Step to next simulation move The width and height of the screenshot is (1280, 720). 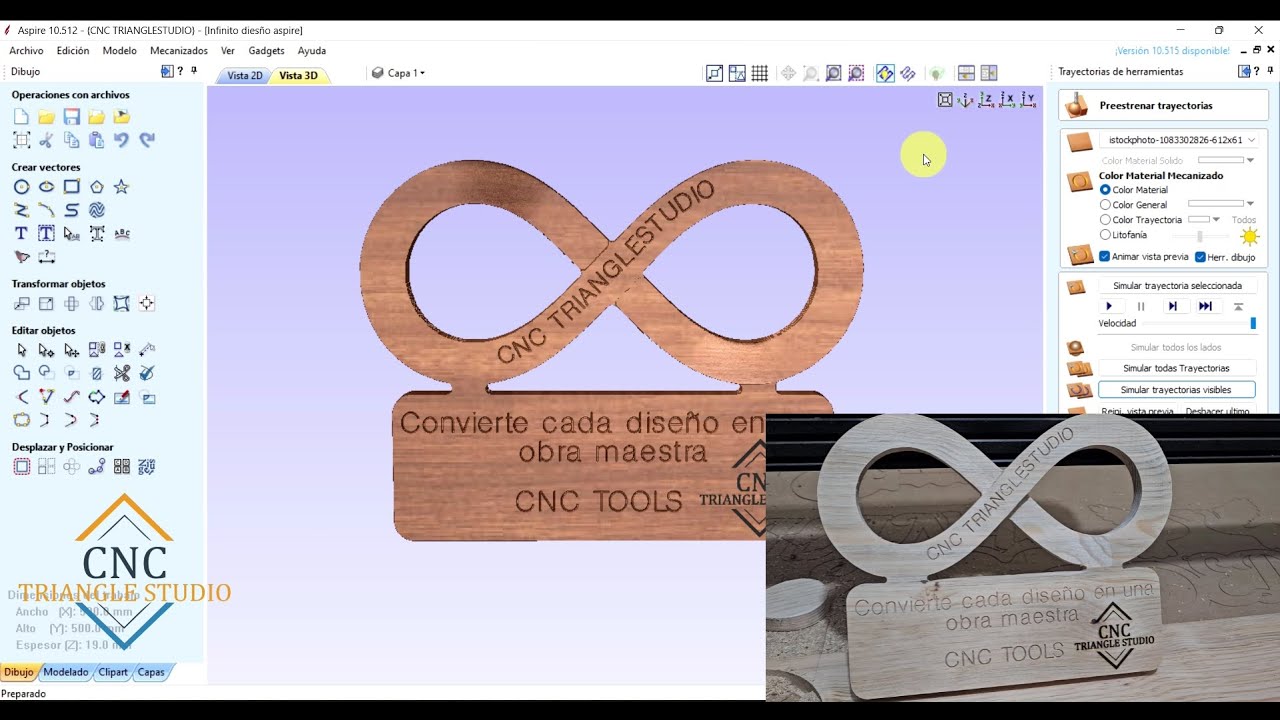(1173, 306)
